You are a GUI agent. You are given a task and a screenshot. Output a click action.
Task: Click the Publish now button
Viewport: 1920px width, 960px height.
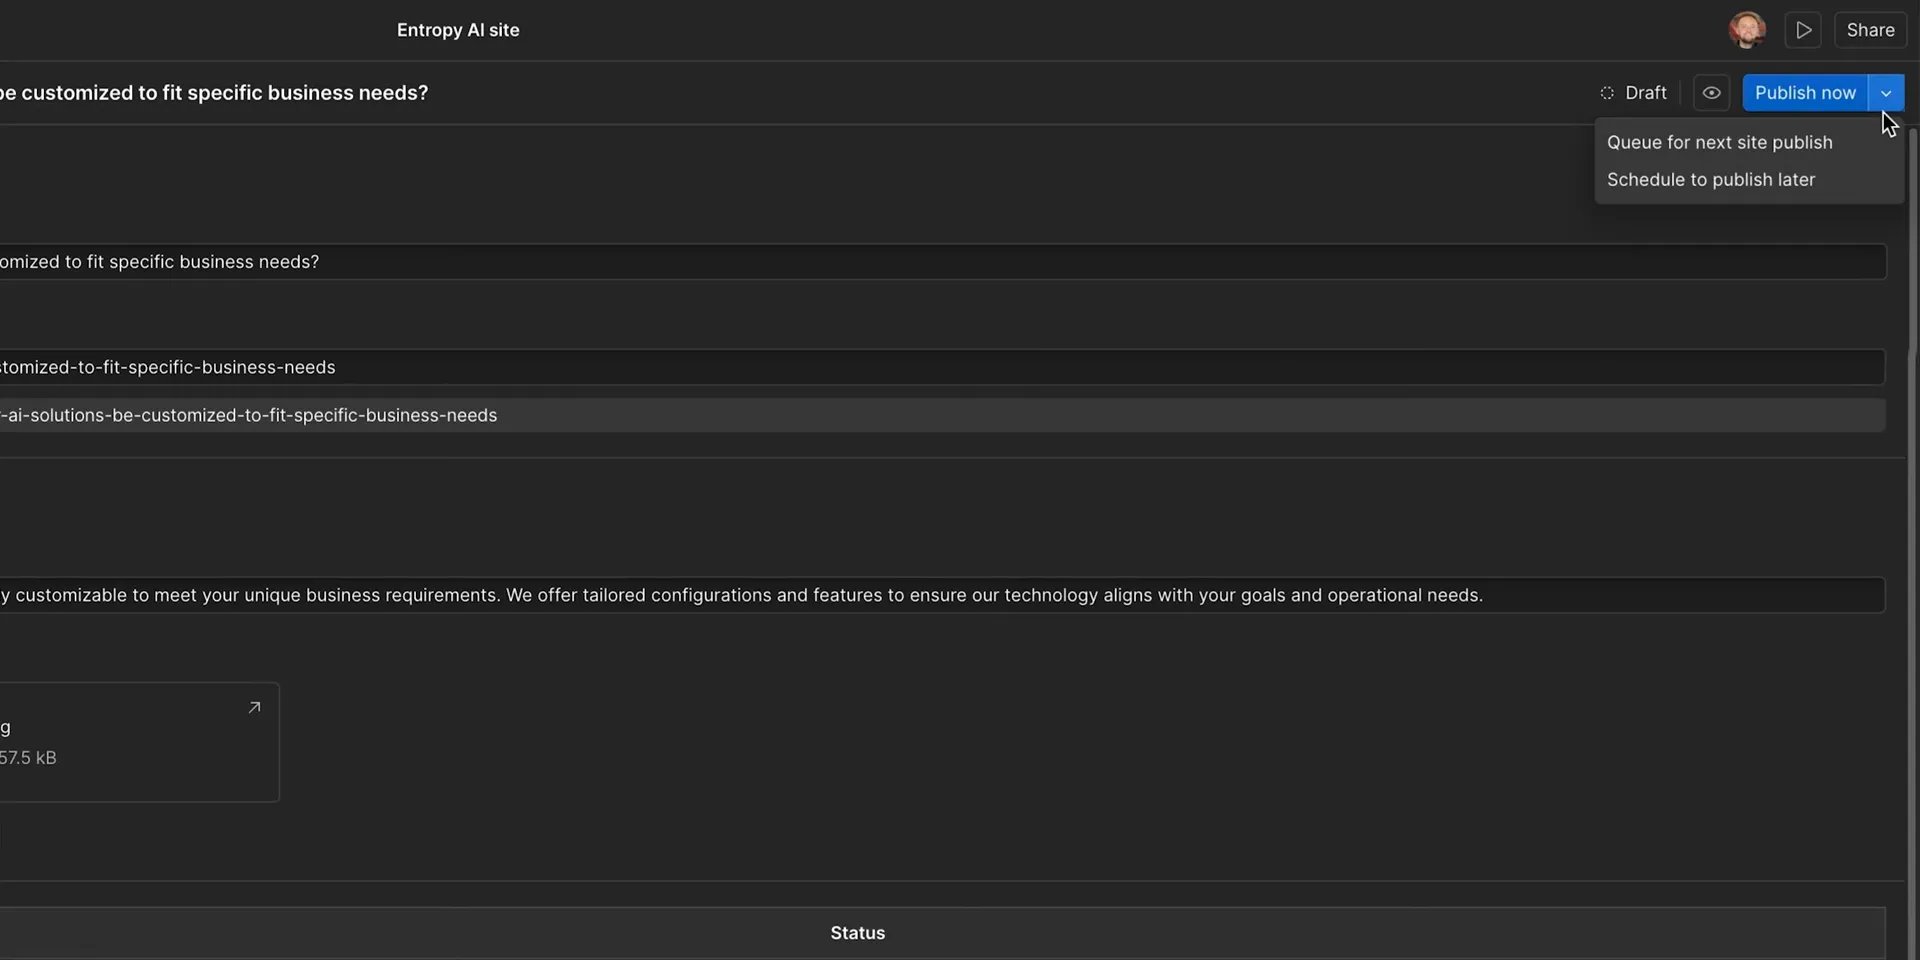coord(1805,93)
